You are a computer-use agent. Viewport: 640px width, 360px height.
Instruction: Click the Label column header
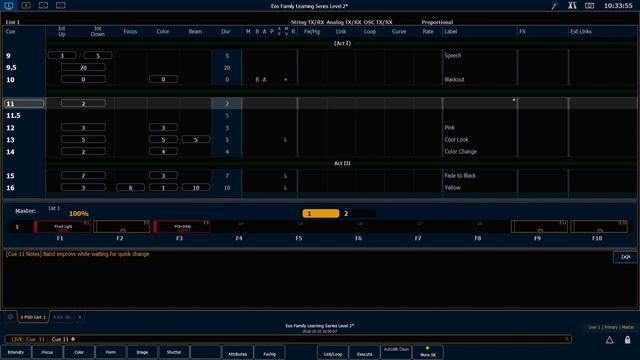click(451, 31)
